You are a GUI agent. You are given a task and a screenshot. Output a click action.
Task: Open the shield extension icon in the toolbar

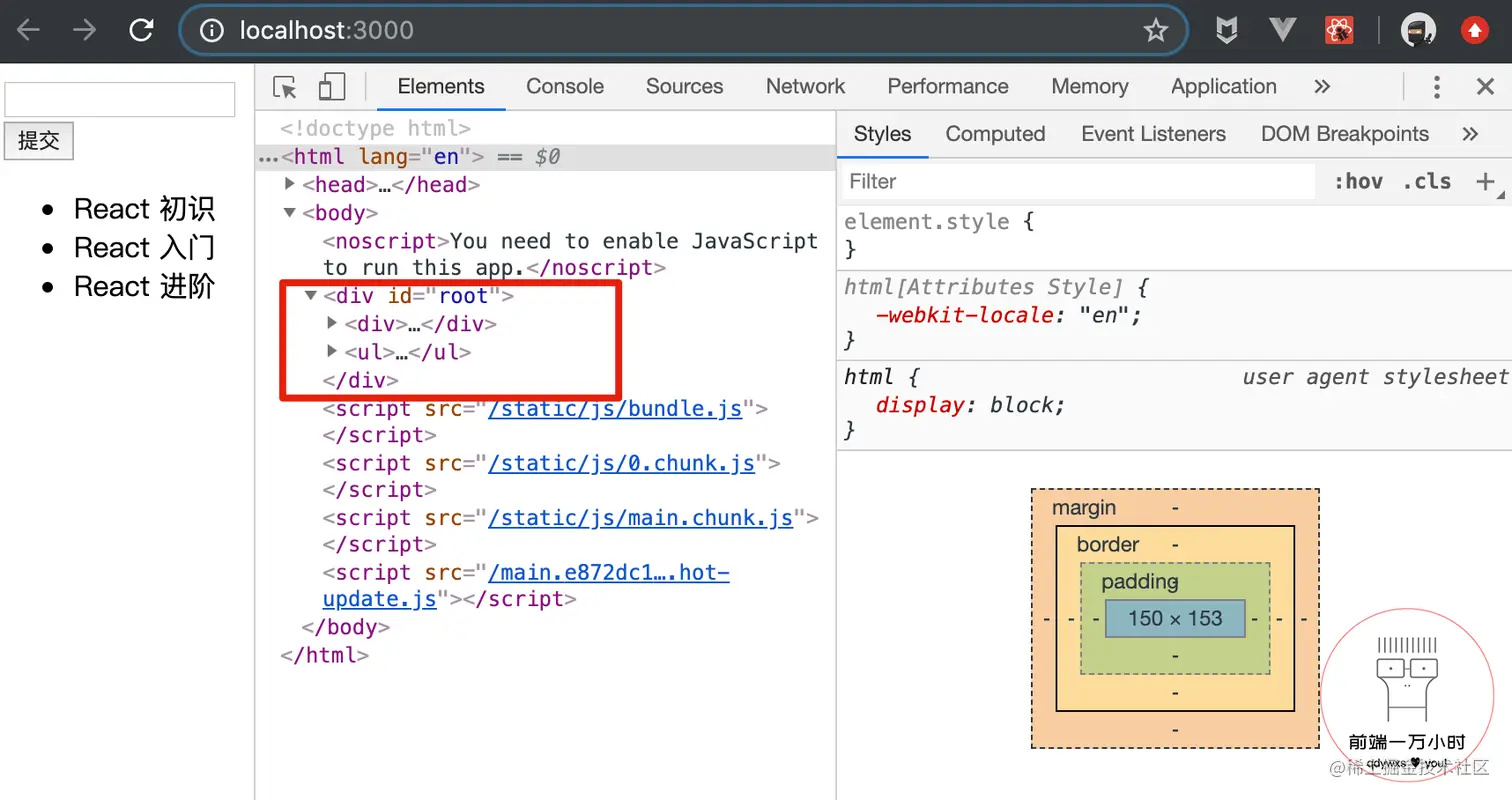1226,31
